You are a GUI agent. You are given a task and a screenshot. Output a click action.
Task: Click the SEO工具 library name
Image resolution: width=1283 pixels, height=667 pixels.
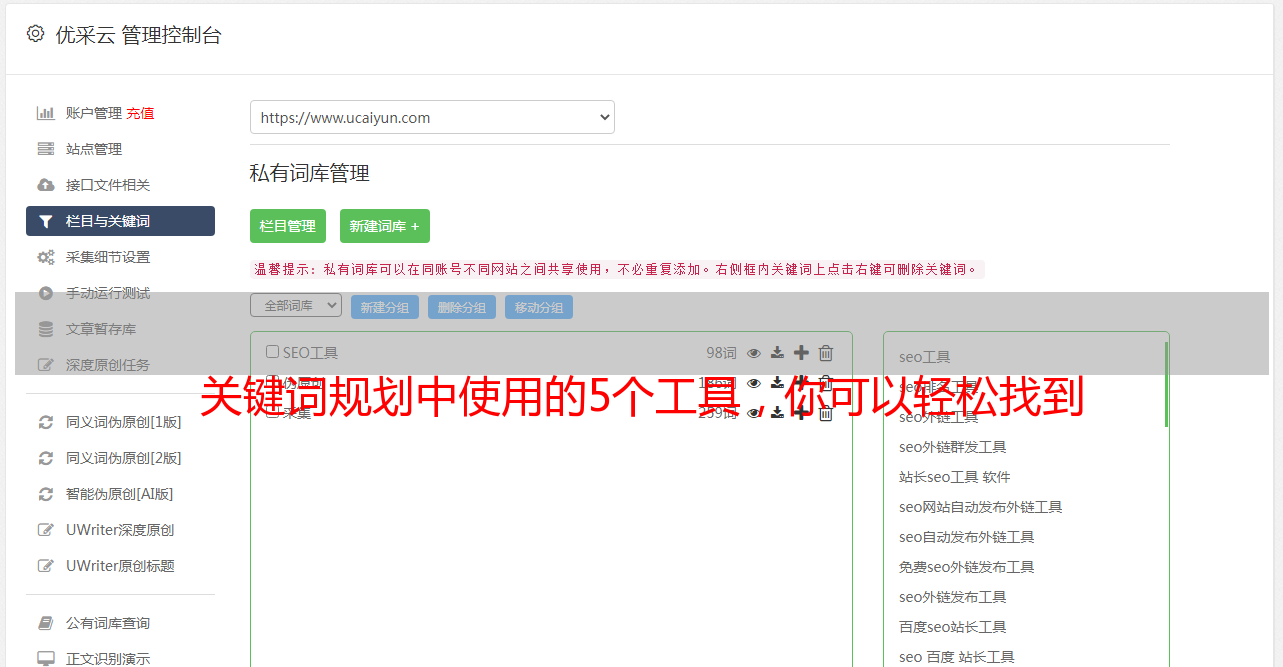pos(310,353)
